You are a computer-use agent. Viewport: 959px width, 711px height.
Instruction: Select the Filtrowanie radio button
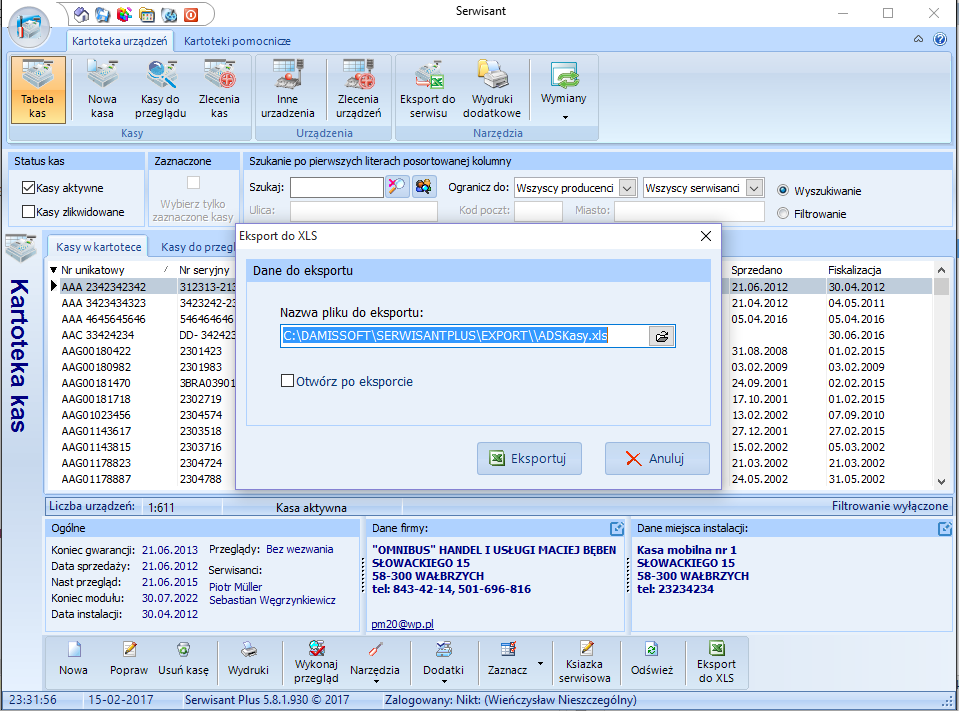point(783,213)
